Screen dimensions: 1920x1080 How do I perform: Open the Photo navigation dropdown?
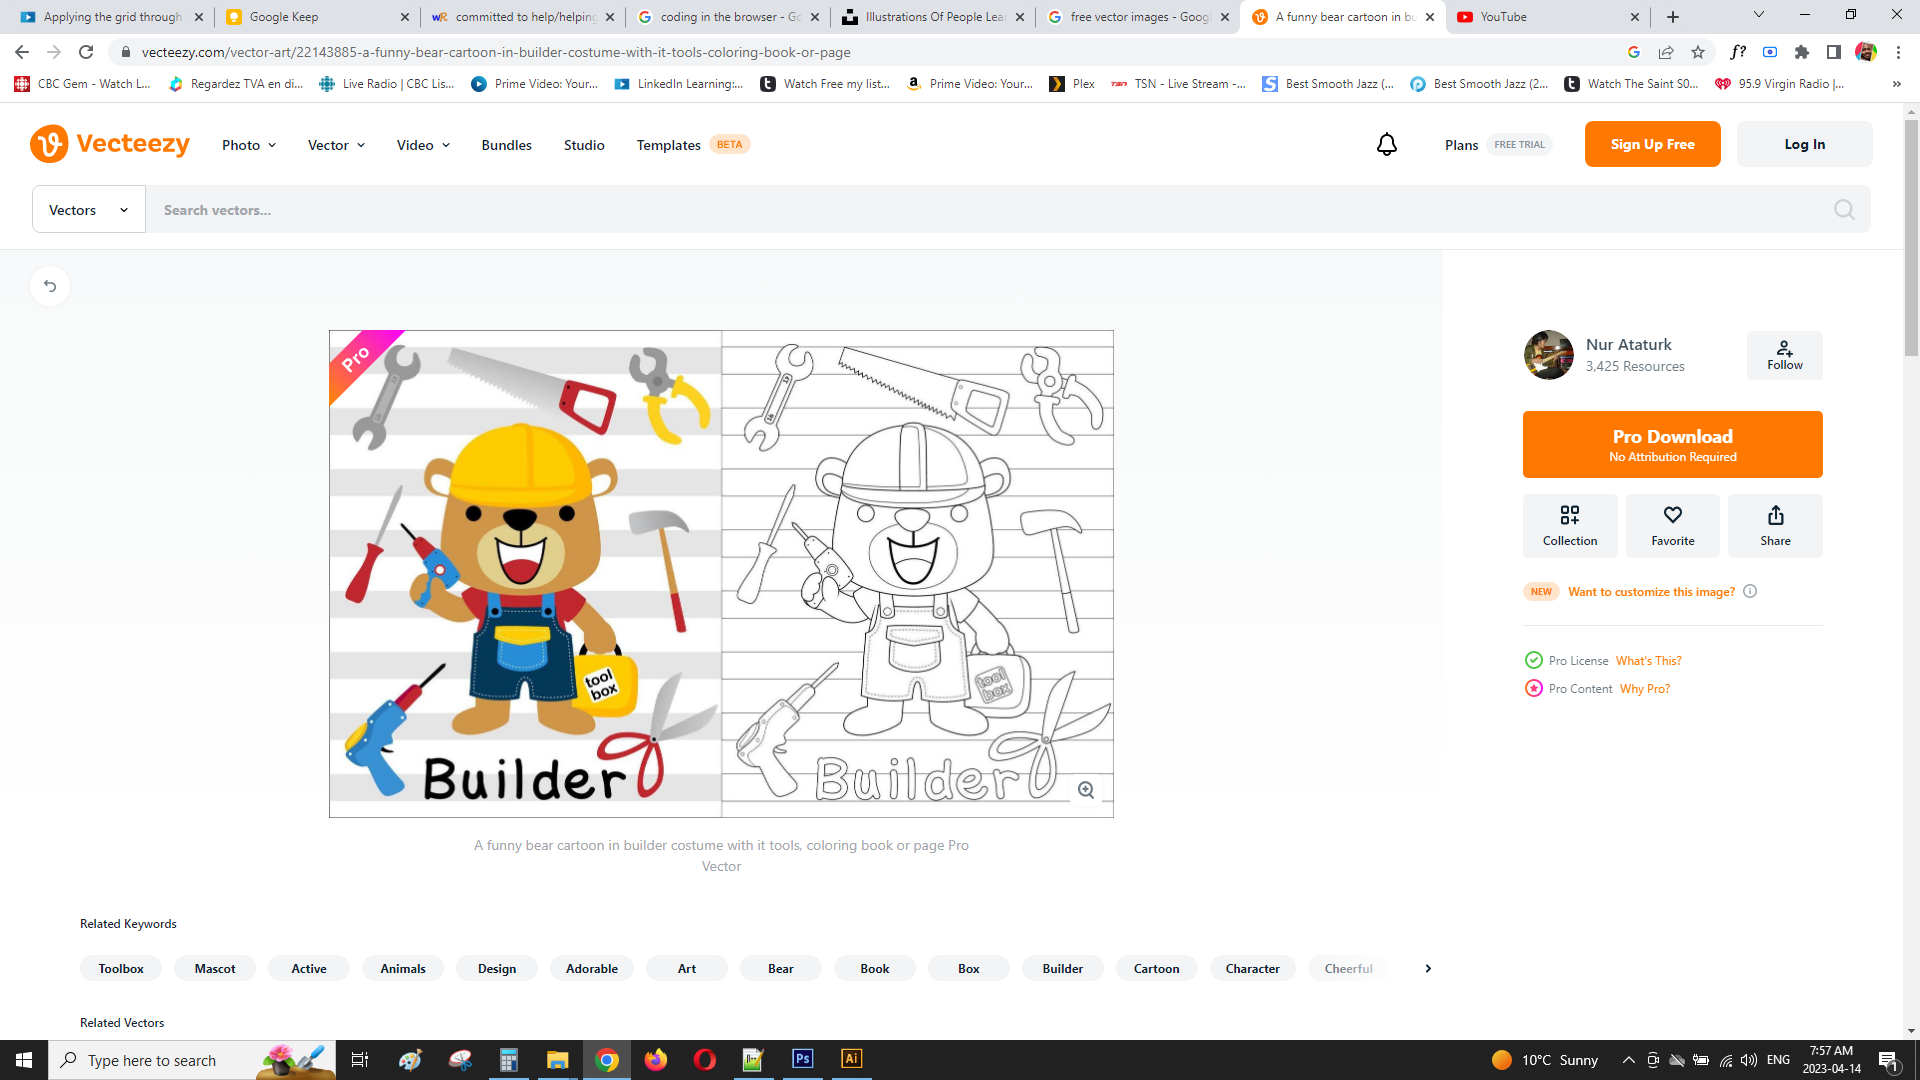tap(248, 145)
